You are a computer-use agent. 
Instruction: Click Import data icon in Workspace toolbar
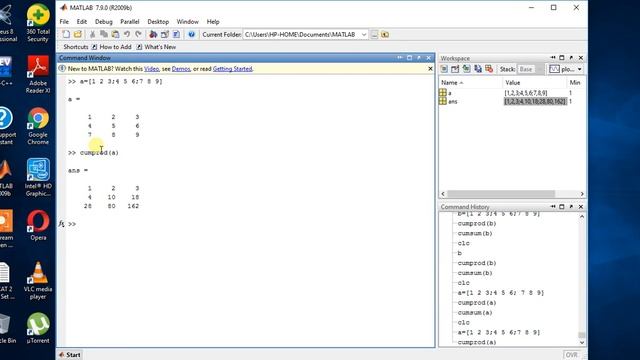click(467, 69)
